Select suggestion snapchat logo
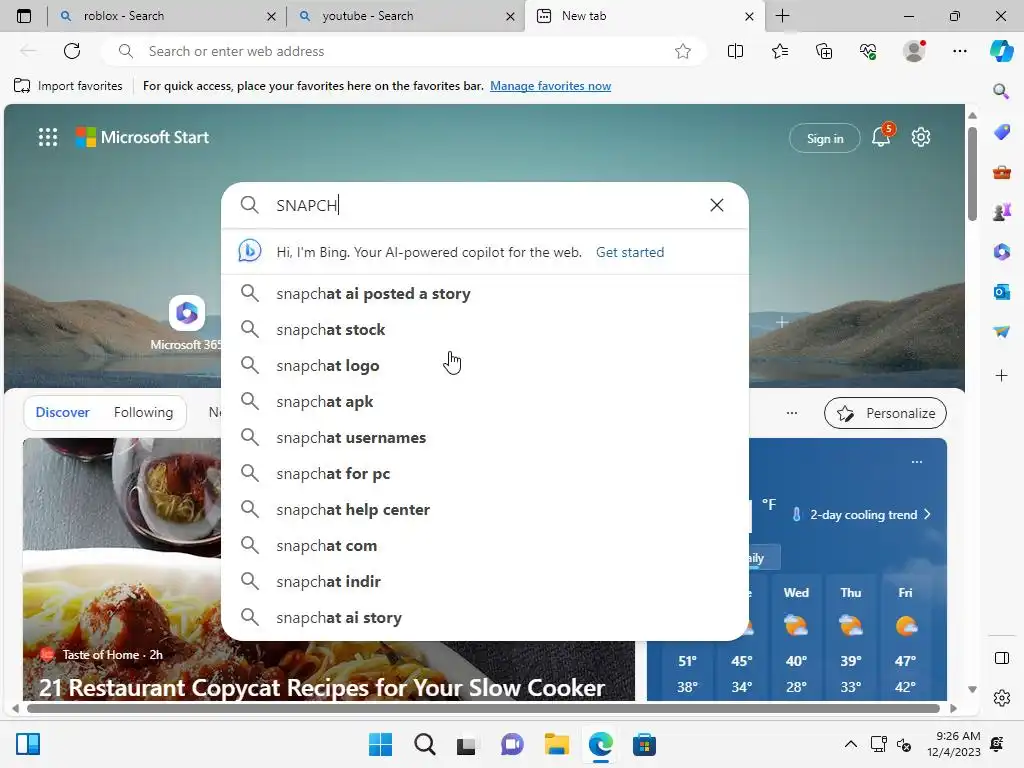 click(485, 365)
